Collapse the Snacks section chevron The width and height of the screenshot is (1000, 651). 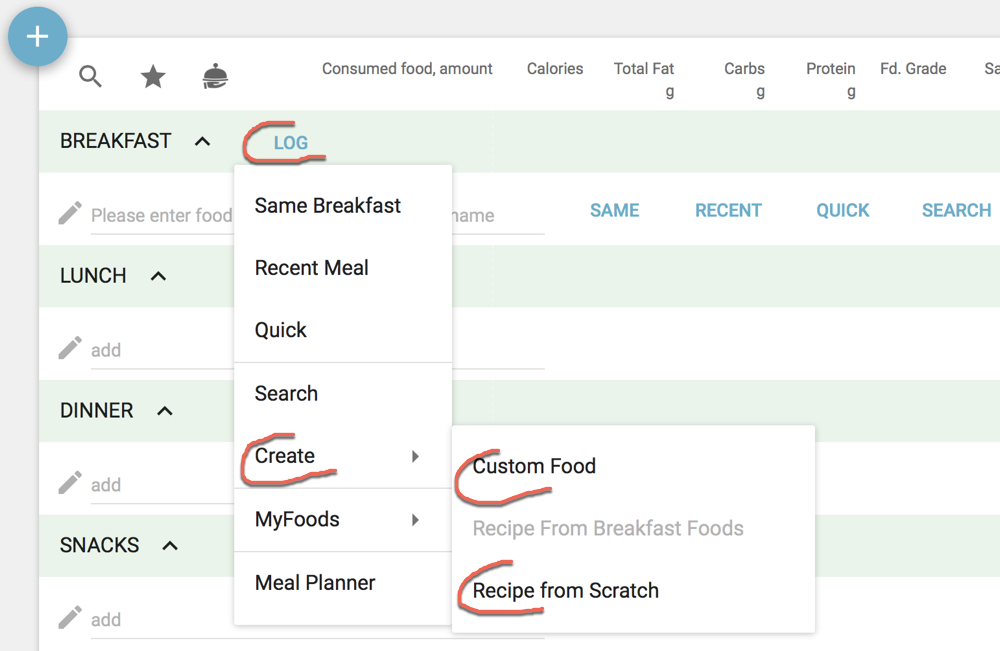pos(170,546)
